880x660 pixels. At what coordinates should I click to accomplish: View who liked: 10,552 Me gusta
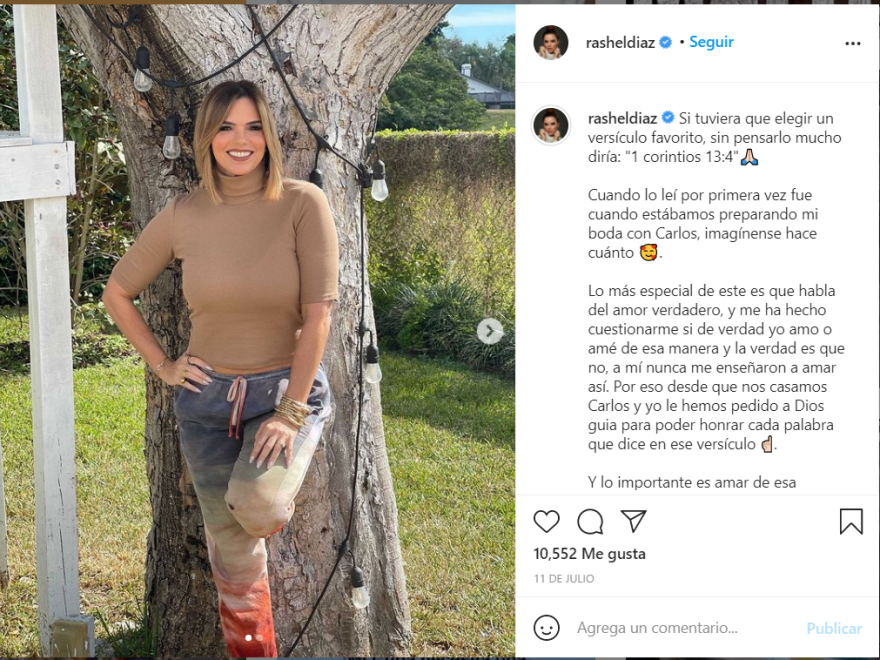click(589, 554)
